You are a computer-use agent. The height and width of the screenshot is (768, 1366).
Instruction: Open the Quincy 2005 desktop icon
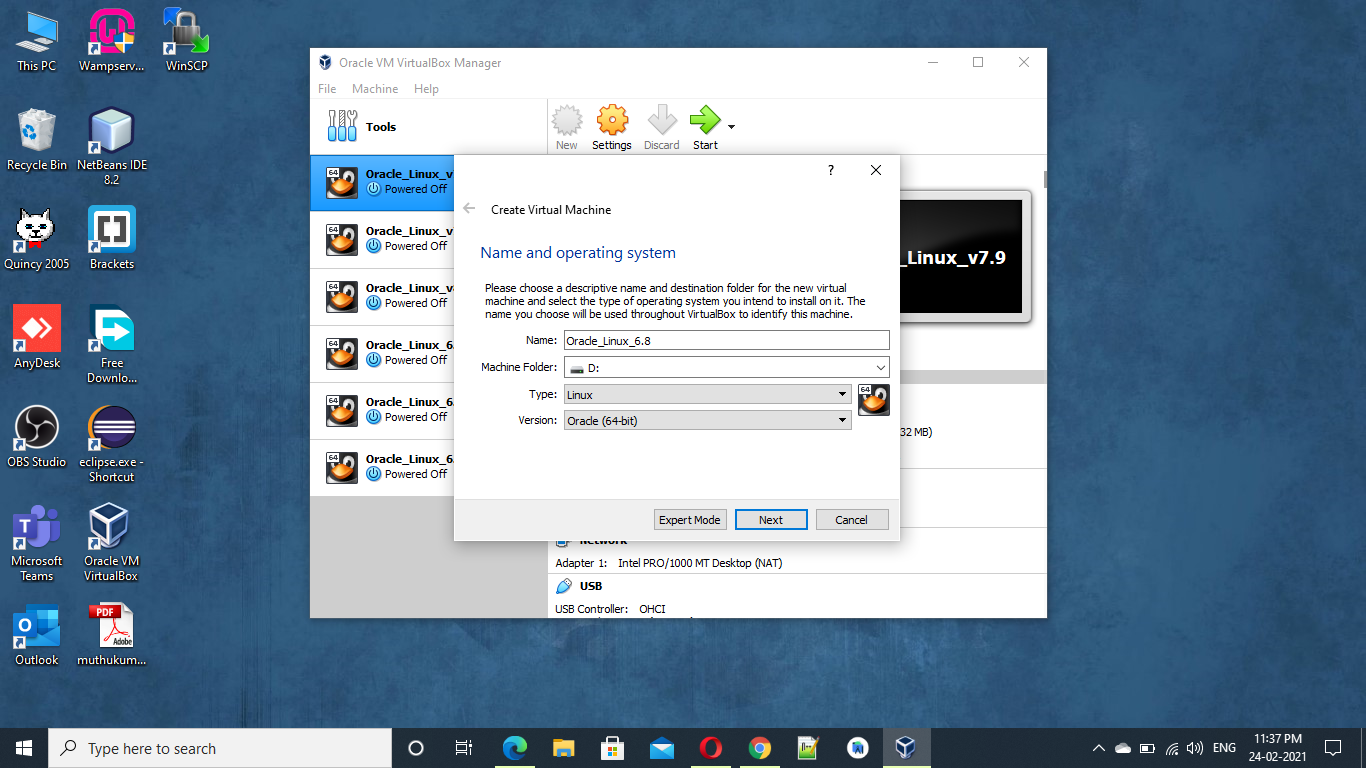click(x=37, y=238)
